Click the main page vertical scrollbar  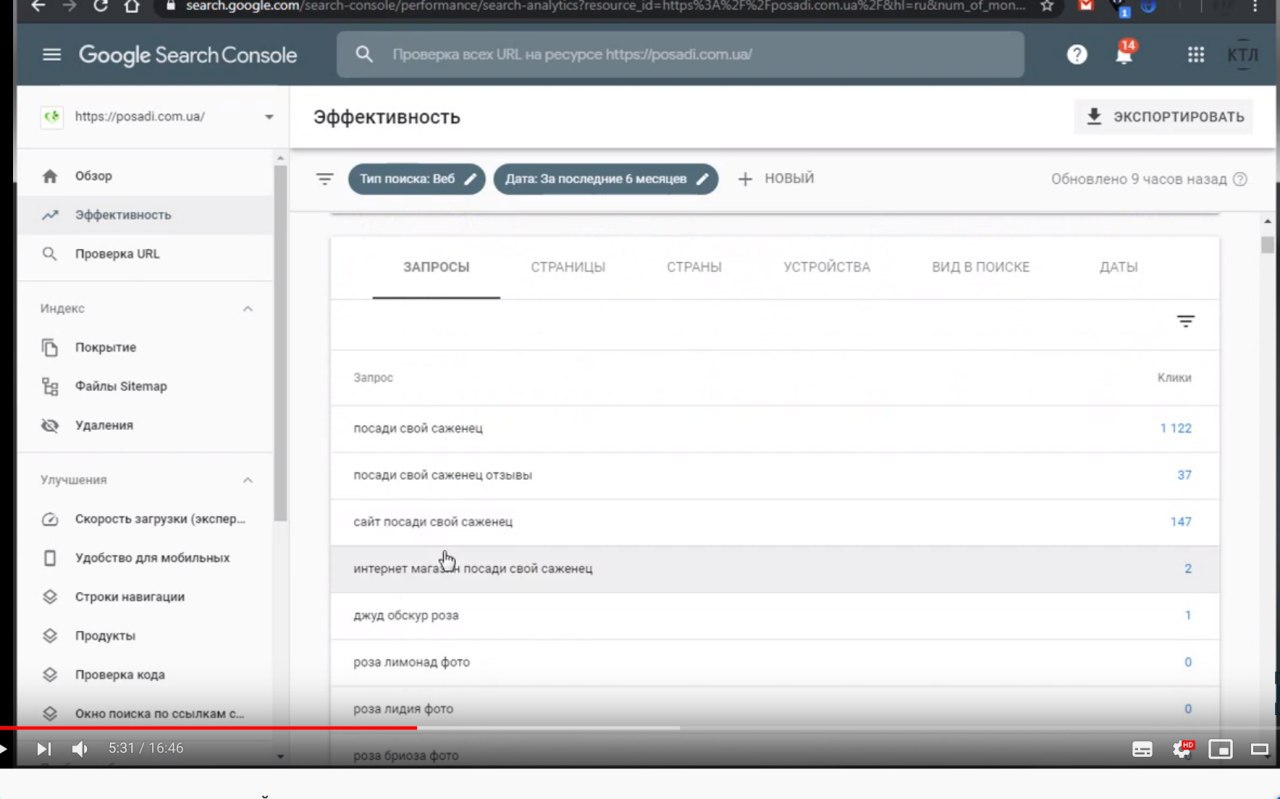point(1268,245)
